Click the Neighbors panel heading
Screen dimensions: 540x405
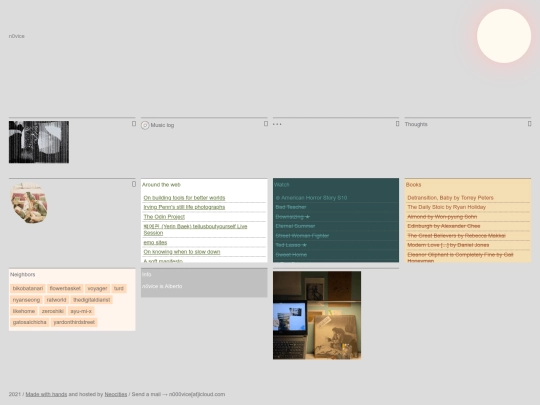pos(22,274)
